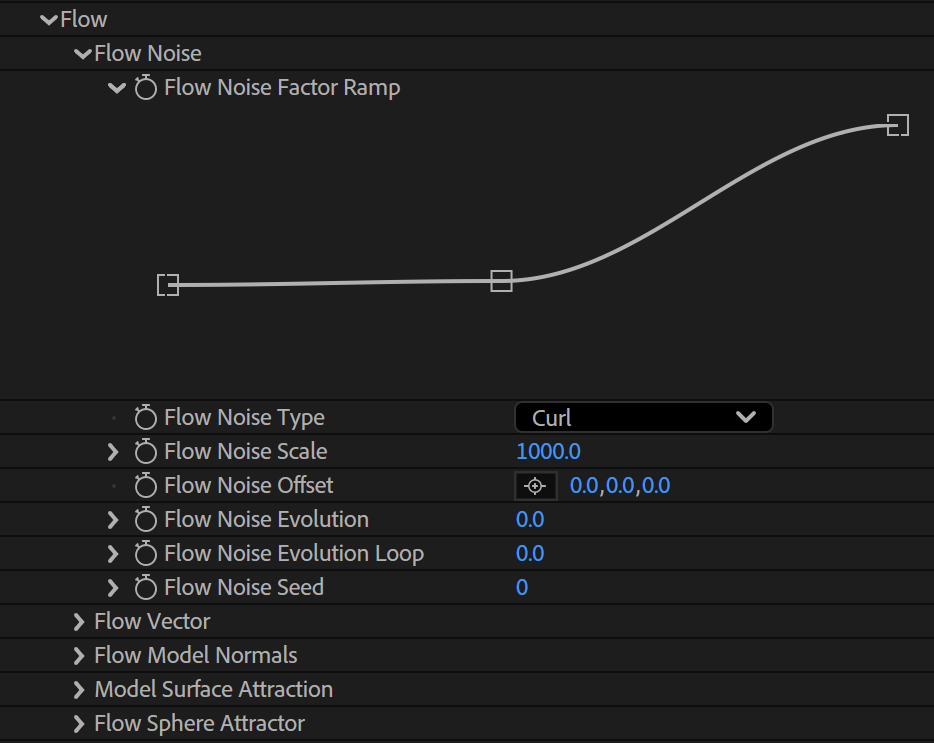The image size is (934, 743).
Task: Collapse the Flow Noise section
Action: (83, 54)
